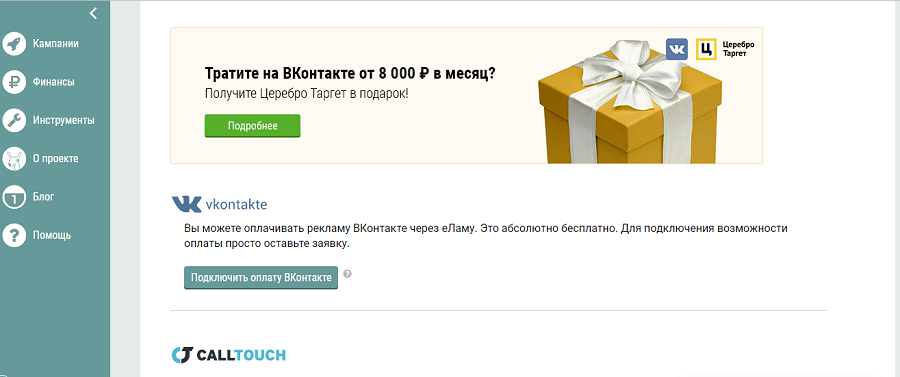Click the llama icon for О проекте
The image size is (900, 377).
coord(14,159)
